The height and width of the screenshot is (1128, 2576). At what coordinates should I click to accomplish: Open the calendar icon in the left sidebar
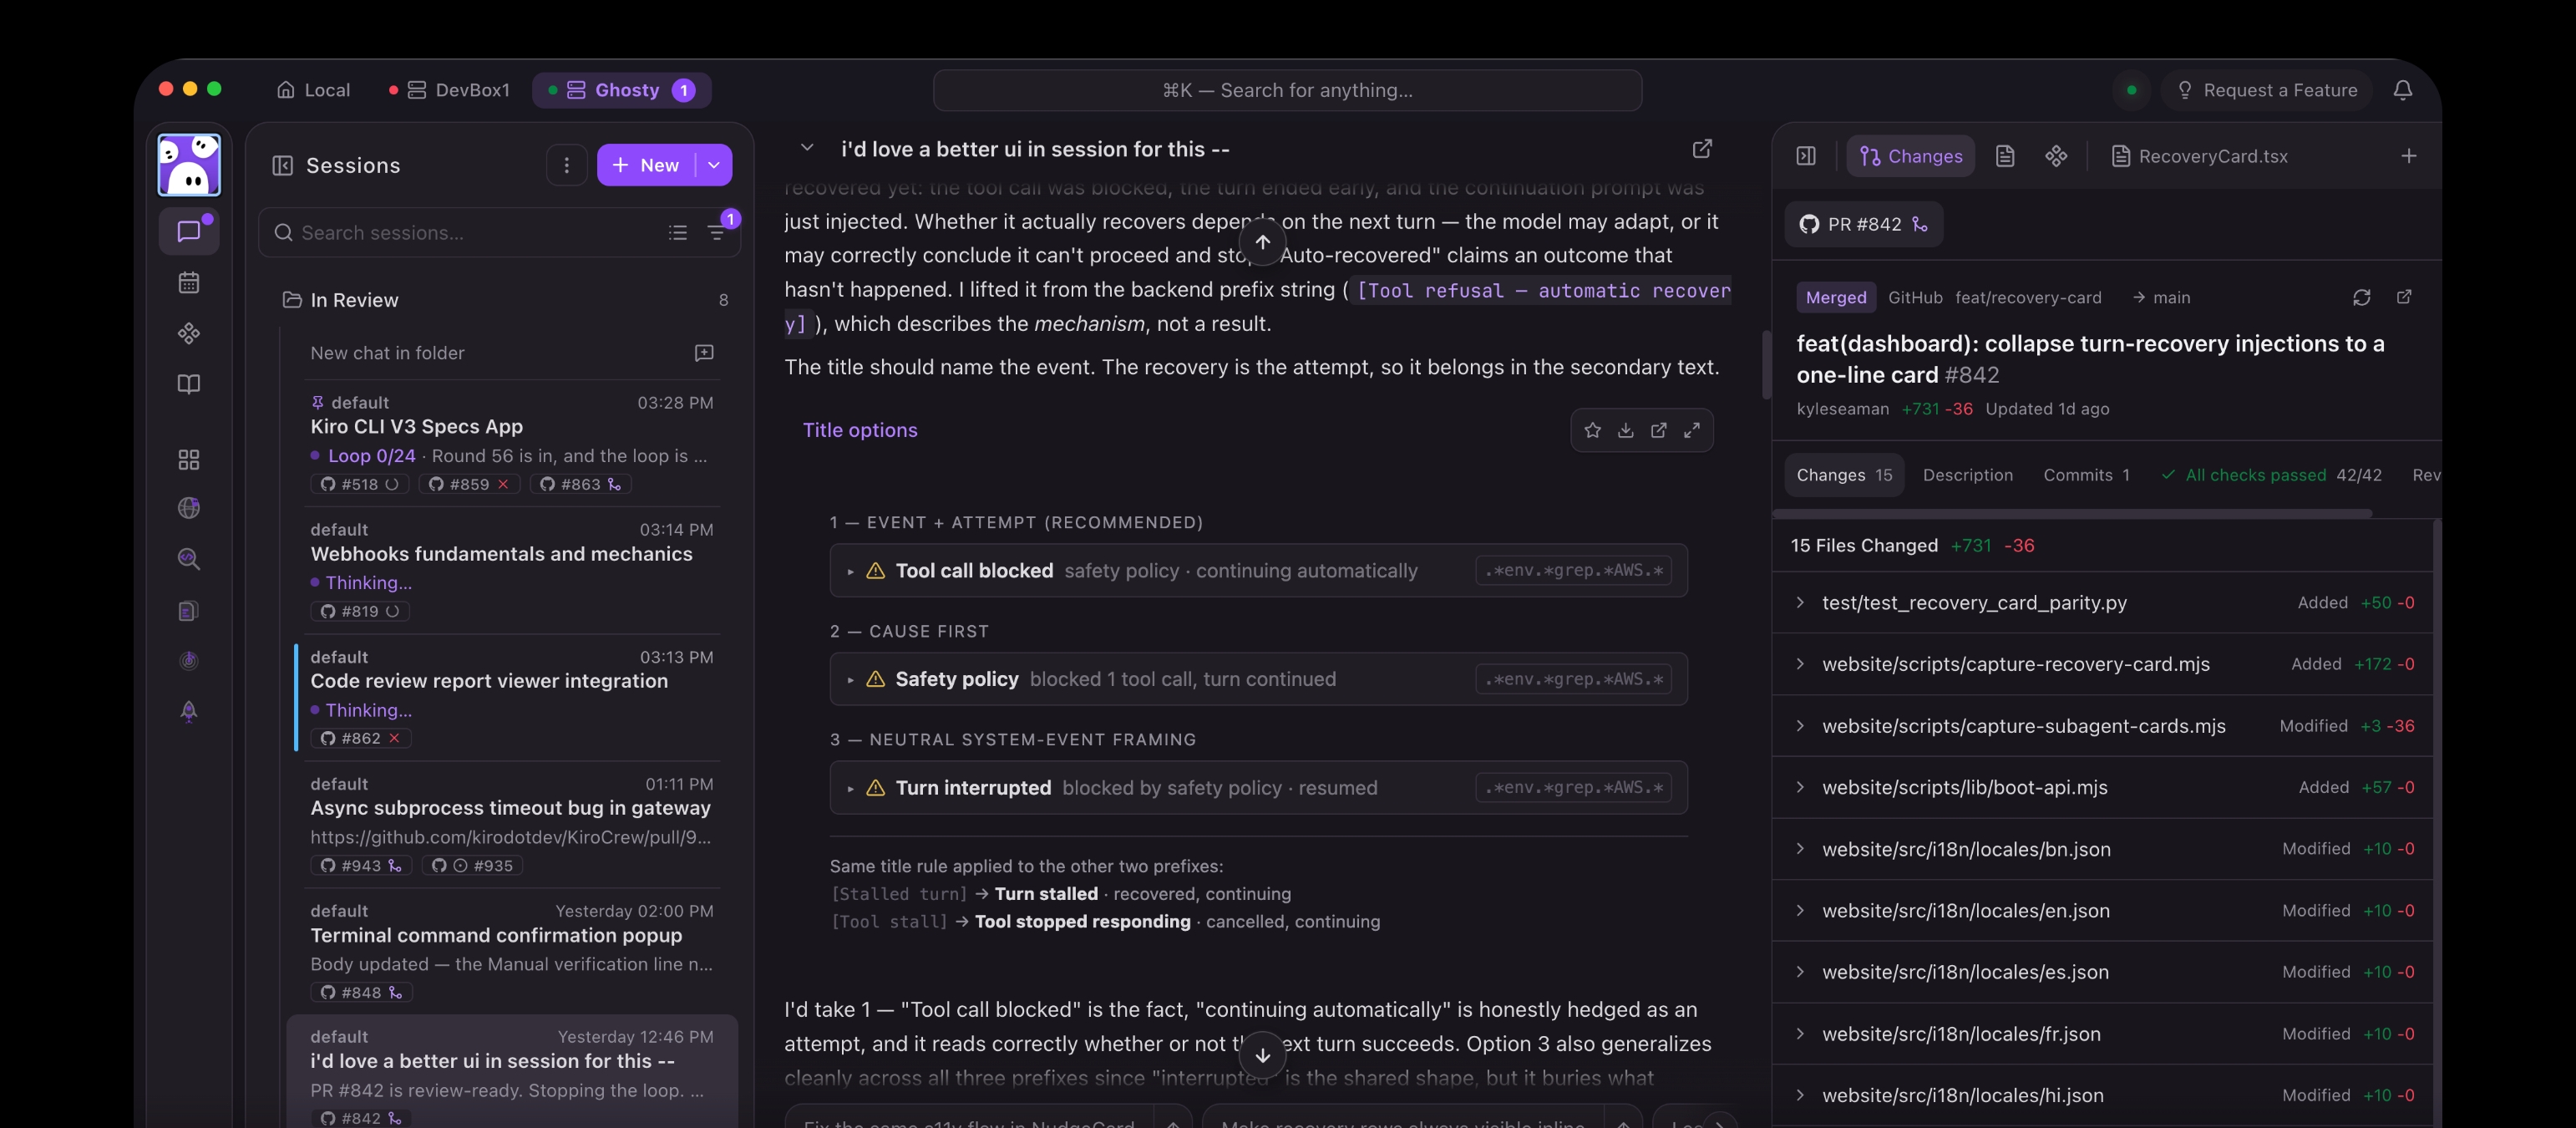click(189, 283)
